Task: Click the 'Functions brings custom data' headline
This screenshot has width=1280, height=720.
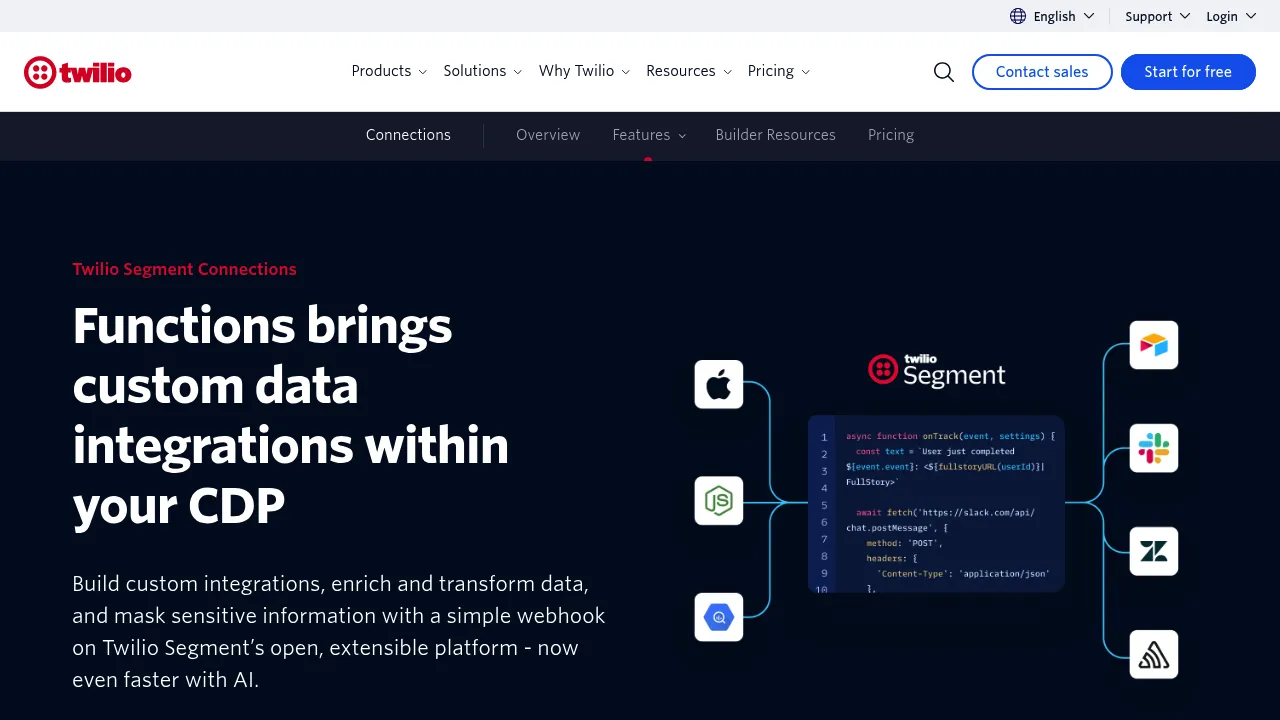Action: pos(291,415)
